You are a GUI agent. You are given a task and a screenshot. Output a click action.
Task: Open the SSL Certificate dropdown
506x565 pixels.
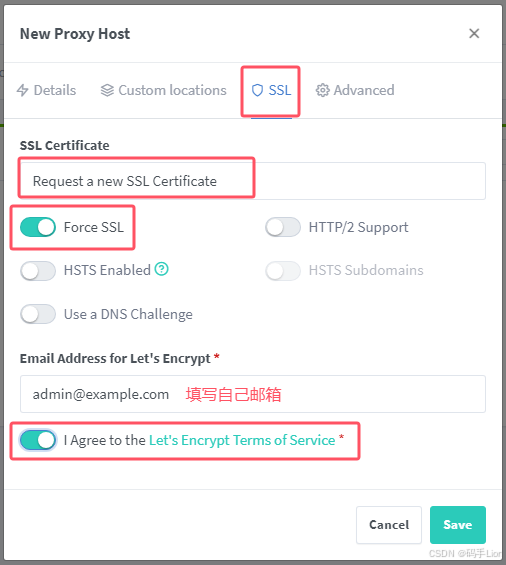[x=253, y=181]
